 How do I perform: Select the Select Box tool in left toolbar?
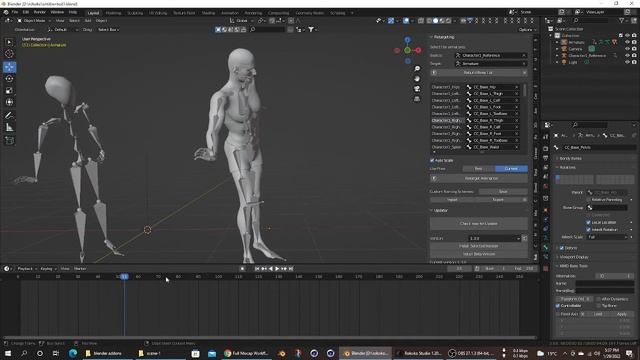(9, 42)
